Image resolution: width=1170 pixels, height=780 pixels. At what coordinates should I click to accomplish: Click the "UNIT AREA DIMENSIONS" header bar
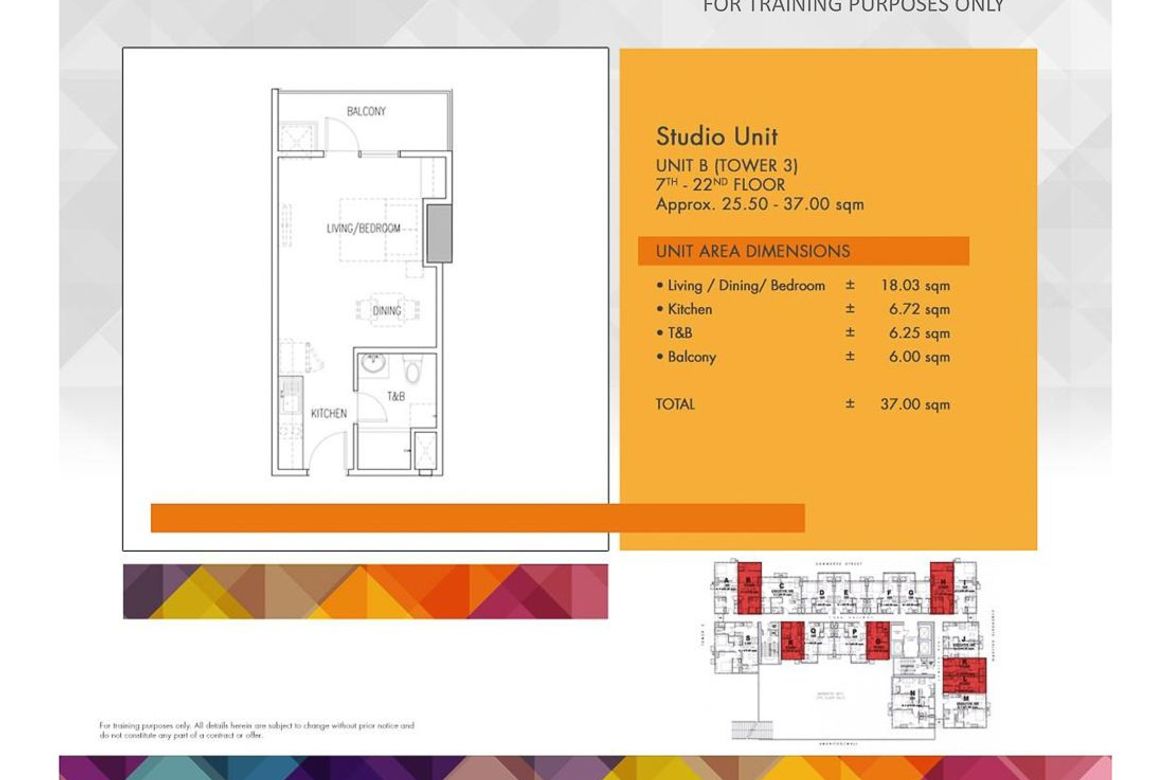[804, 252]
